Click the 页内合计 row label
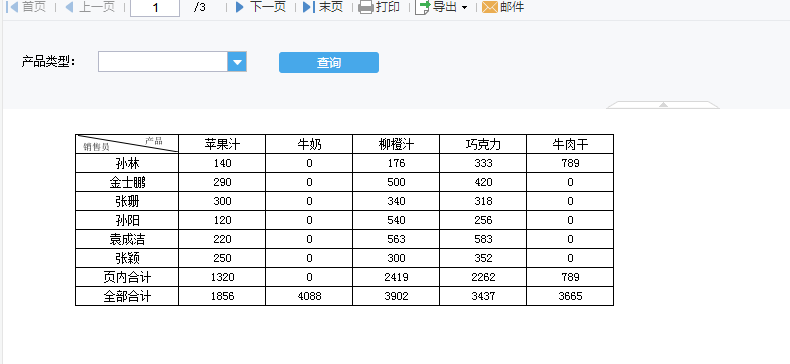Viewport: 790px width, 364px height. [127, 277]
